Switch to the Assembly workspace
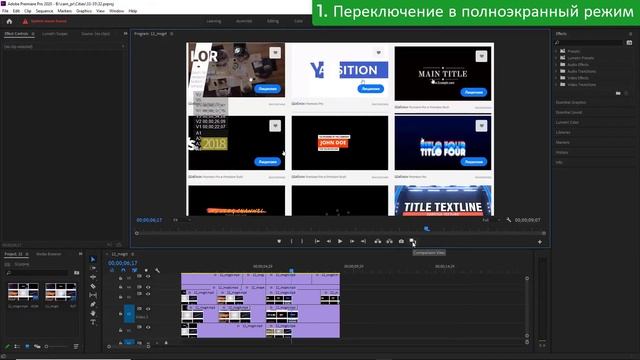The width and height of the screenshot is (640, 360). tap(244, 21)
